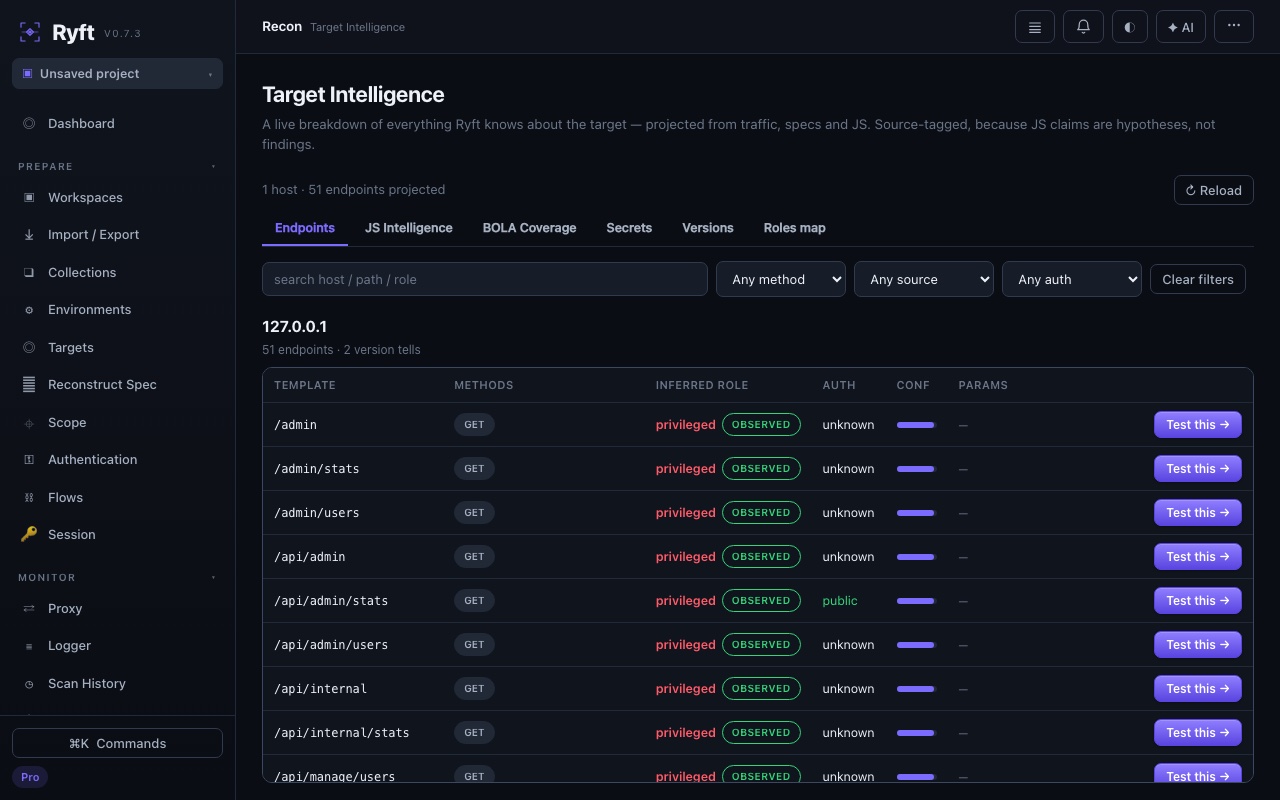Click the search host / path / role field
Screen dimensions: 1280x800
[x=485, y=279]
